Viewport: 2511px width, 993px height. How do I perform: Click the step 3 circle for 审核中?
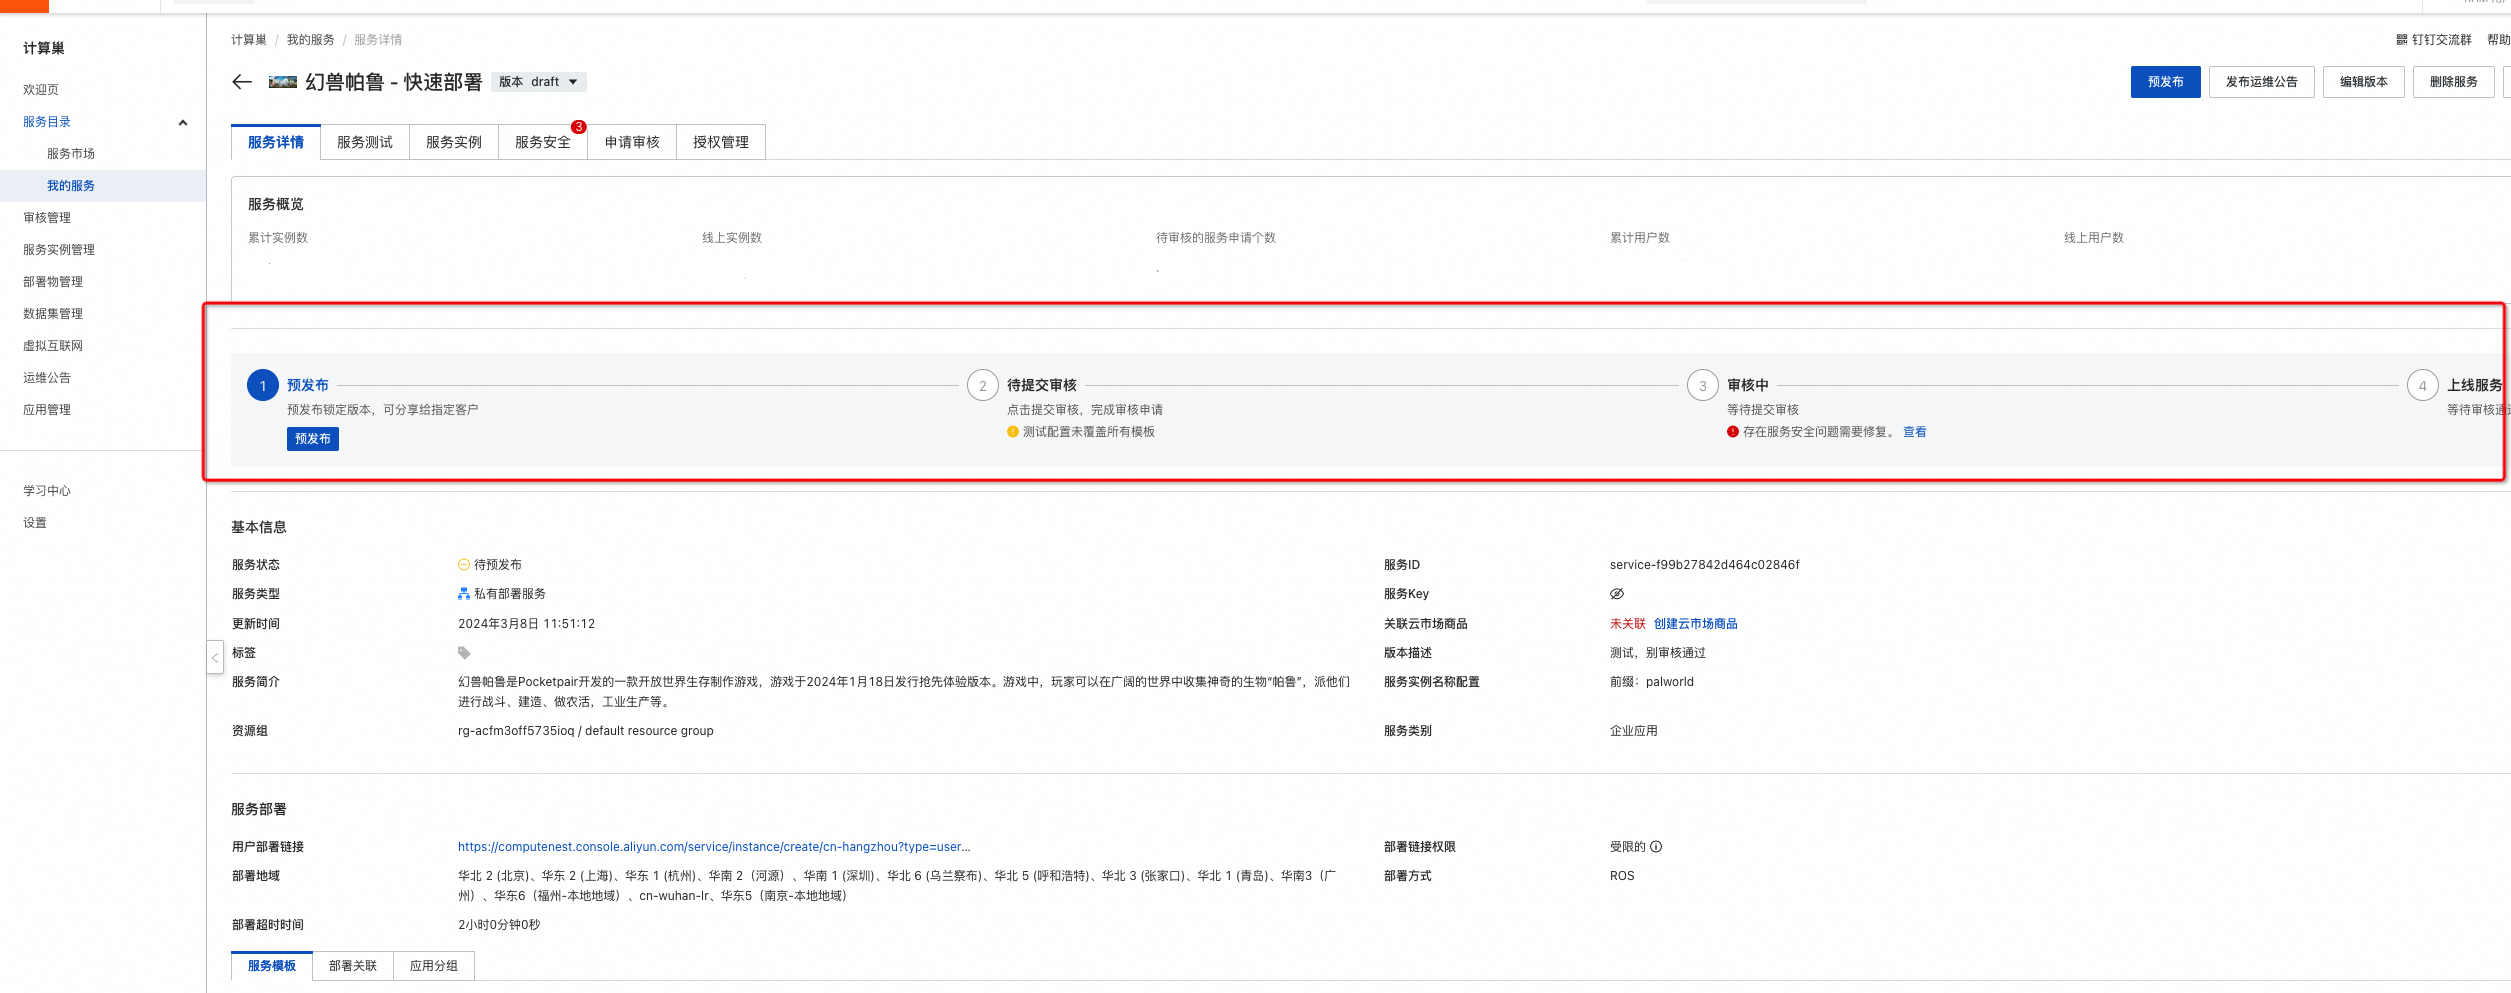pos(1703,385)
